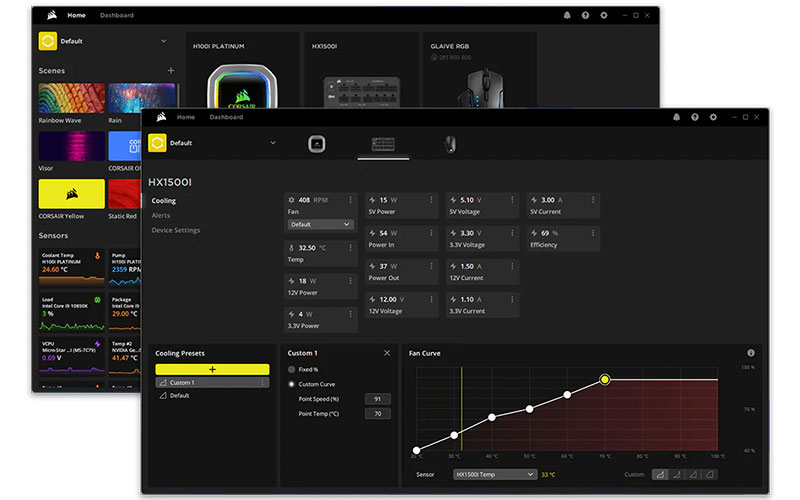Screen dimensions: 800x500
Task: Open the Alerts section
Action: coord(161,215)
